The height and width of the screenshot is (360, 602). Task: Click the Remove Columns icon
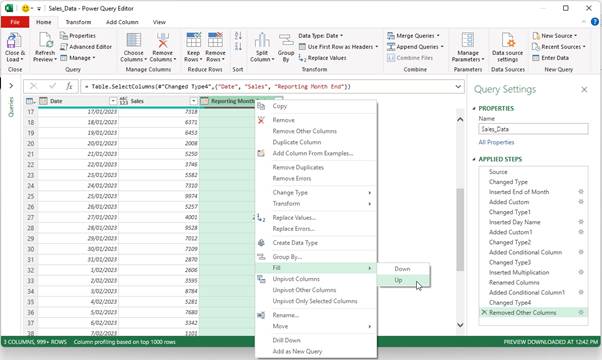coord(163,40)
